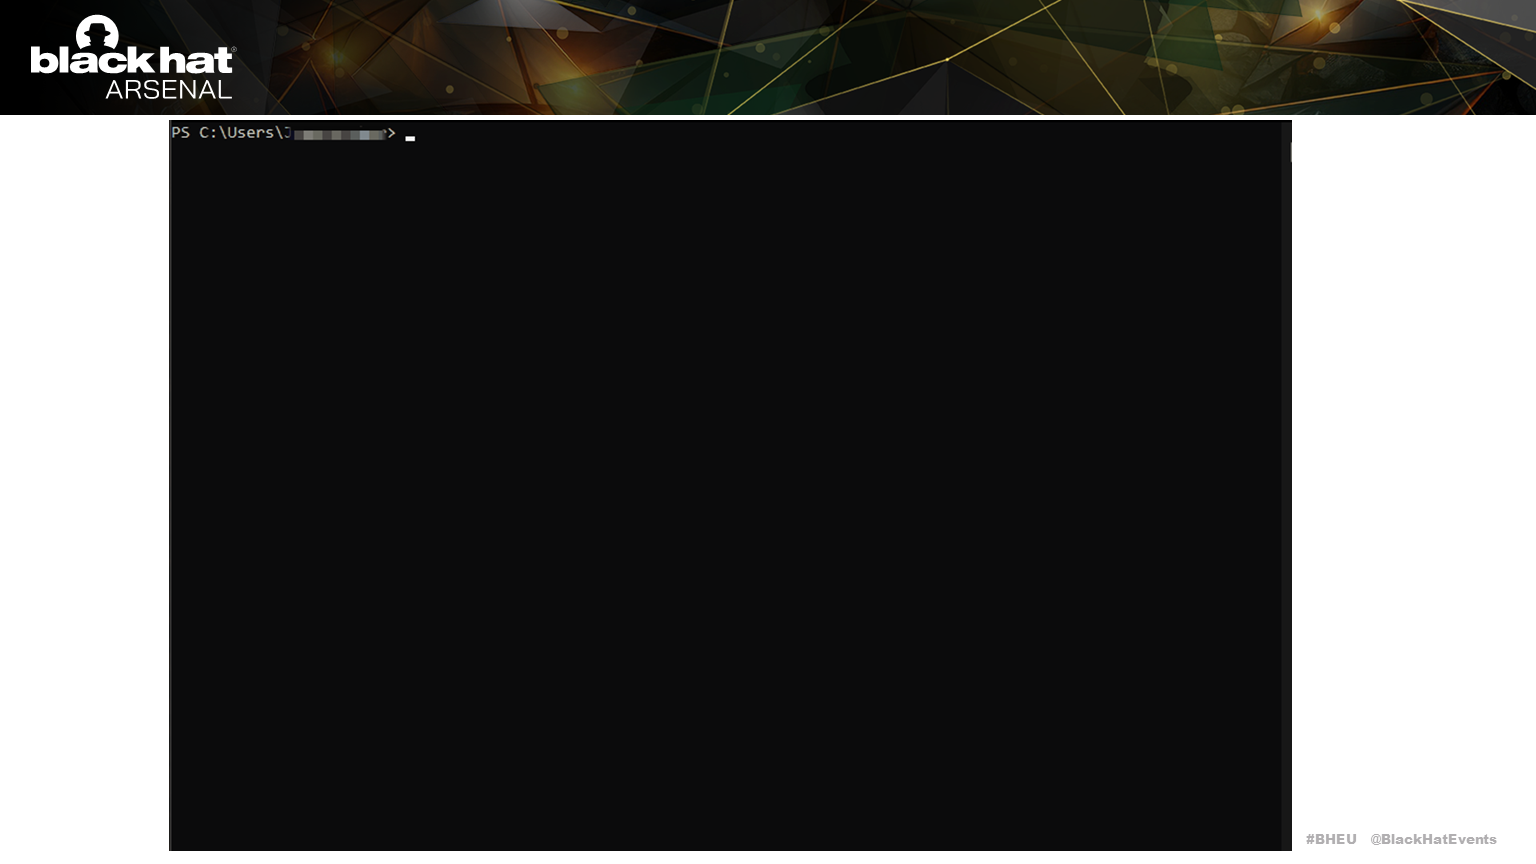1536x864 pixels.
Task: Click the "black hat" wordmark text
Action: click(x=131, y=61)
